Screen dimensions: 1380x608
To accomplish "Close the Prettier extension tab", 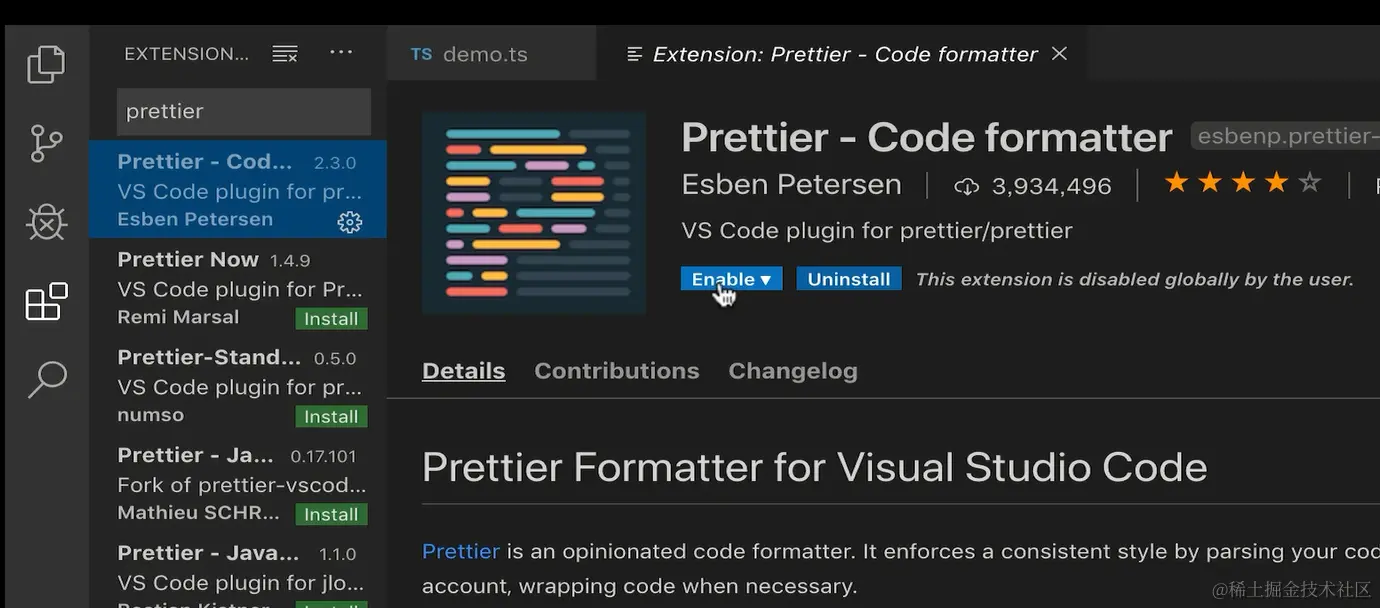I will (1060, 54).
